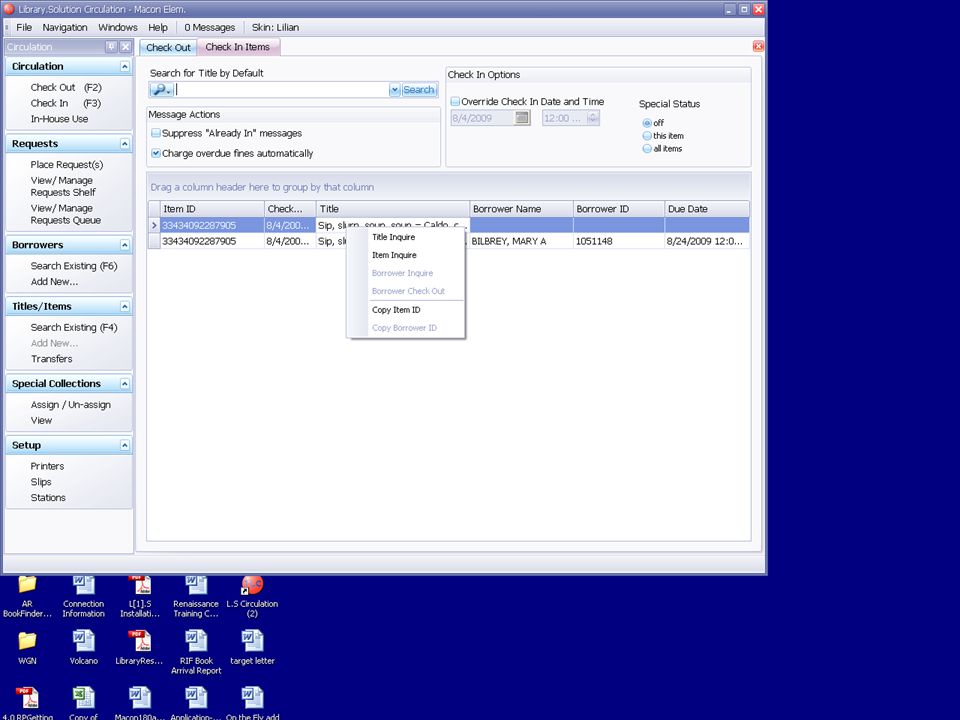Image resolution: width=960 pixels, height=720 pixels.
Task: Open the Connection Information desktop document
Action: (x=83, y=597)
